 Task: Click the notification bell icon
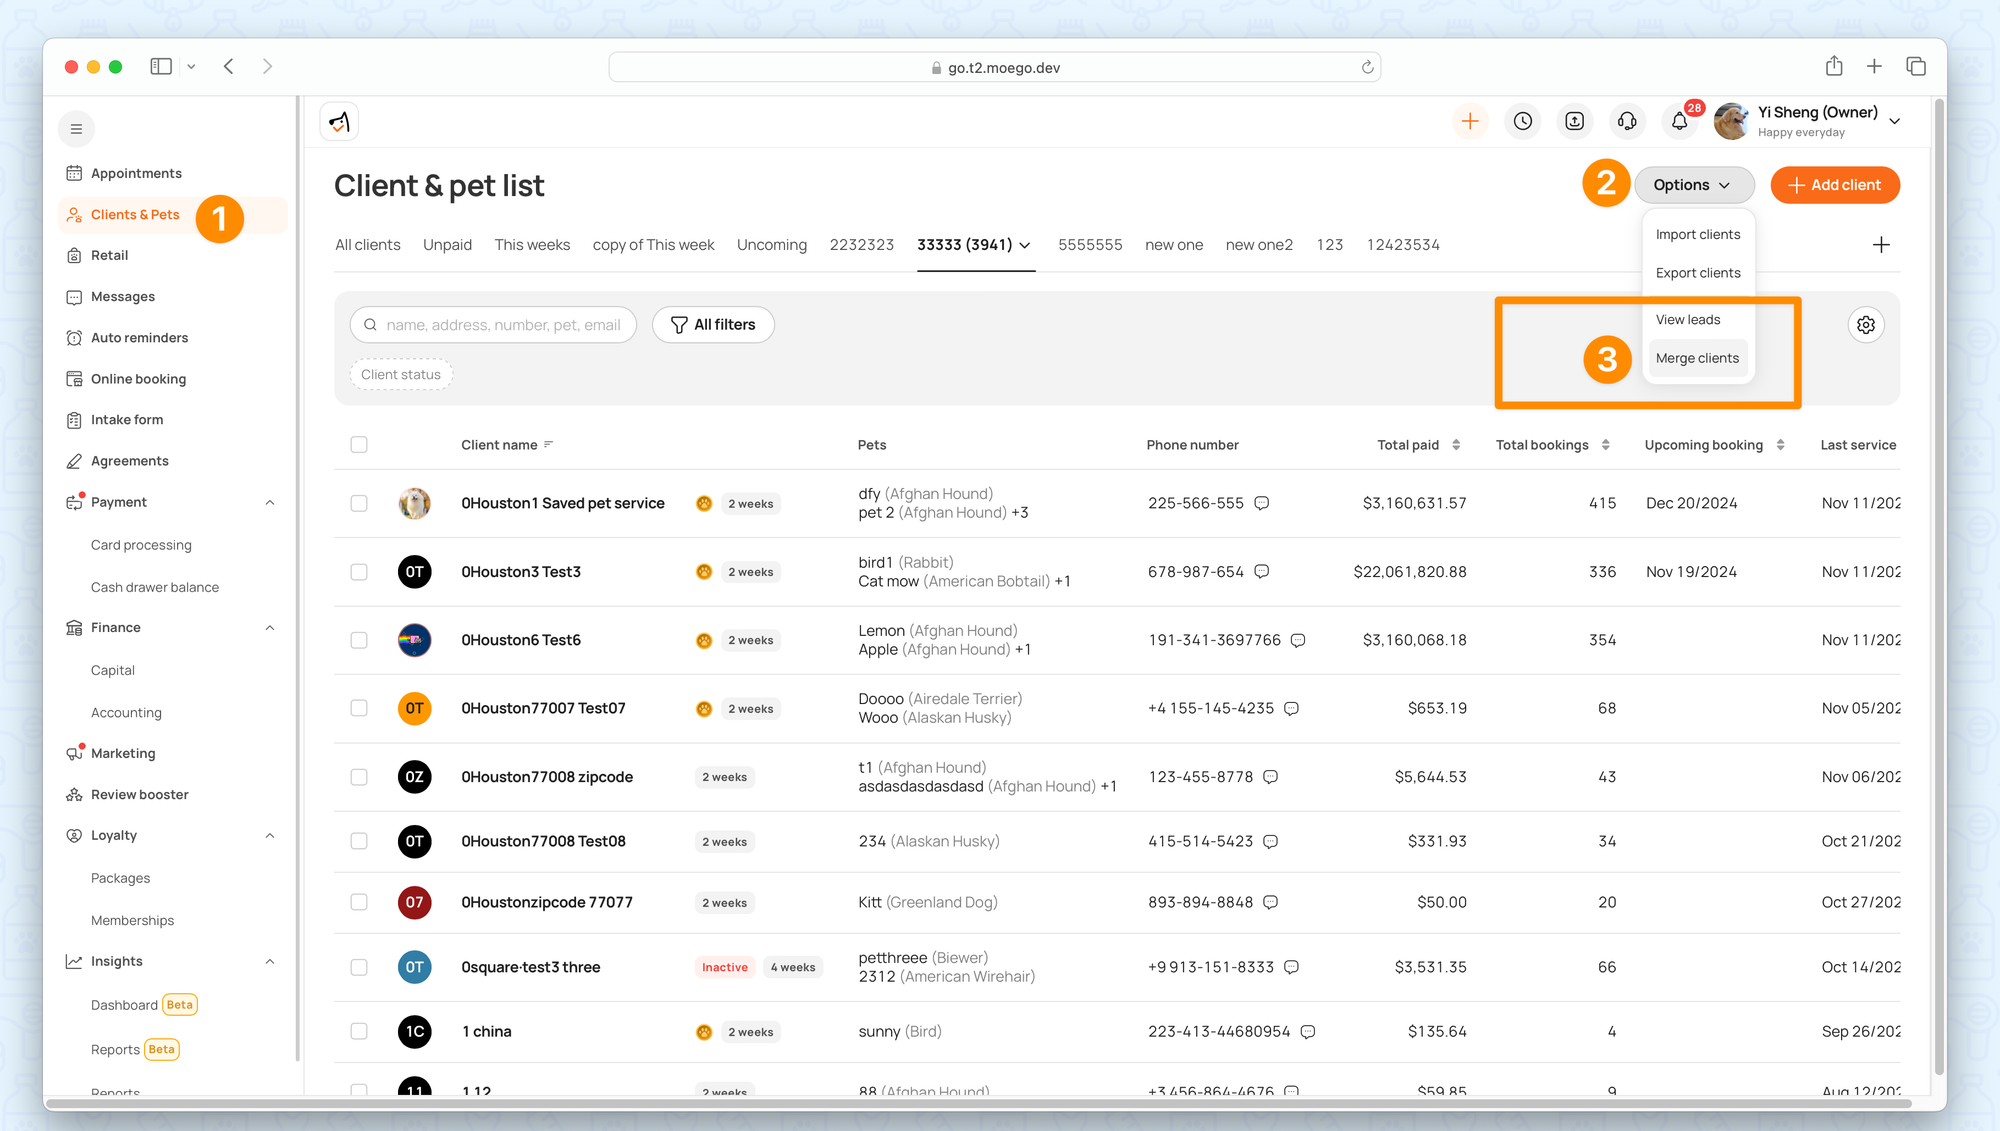click(1679, 121)
